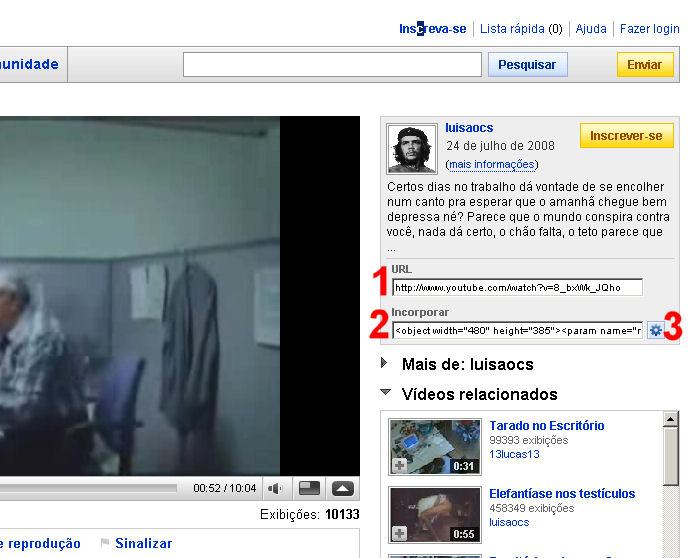Expand Mais de: luisaocs section
Screen dimensions: 696x558
384,363
